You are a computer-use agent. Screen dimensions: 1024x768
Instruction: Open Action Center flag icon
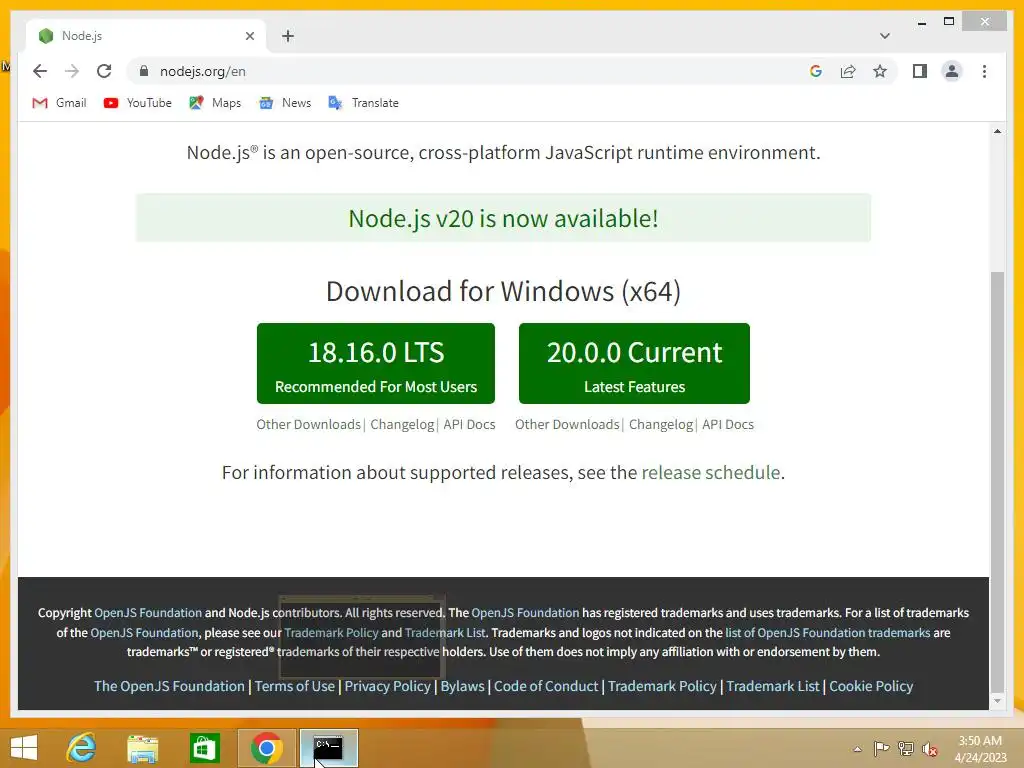(x=881, y=748)
